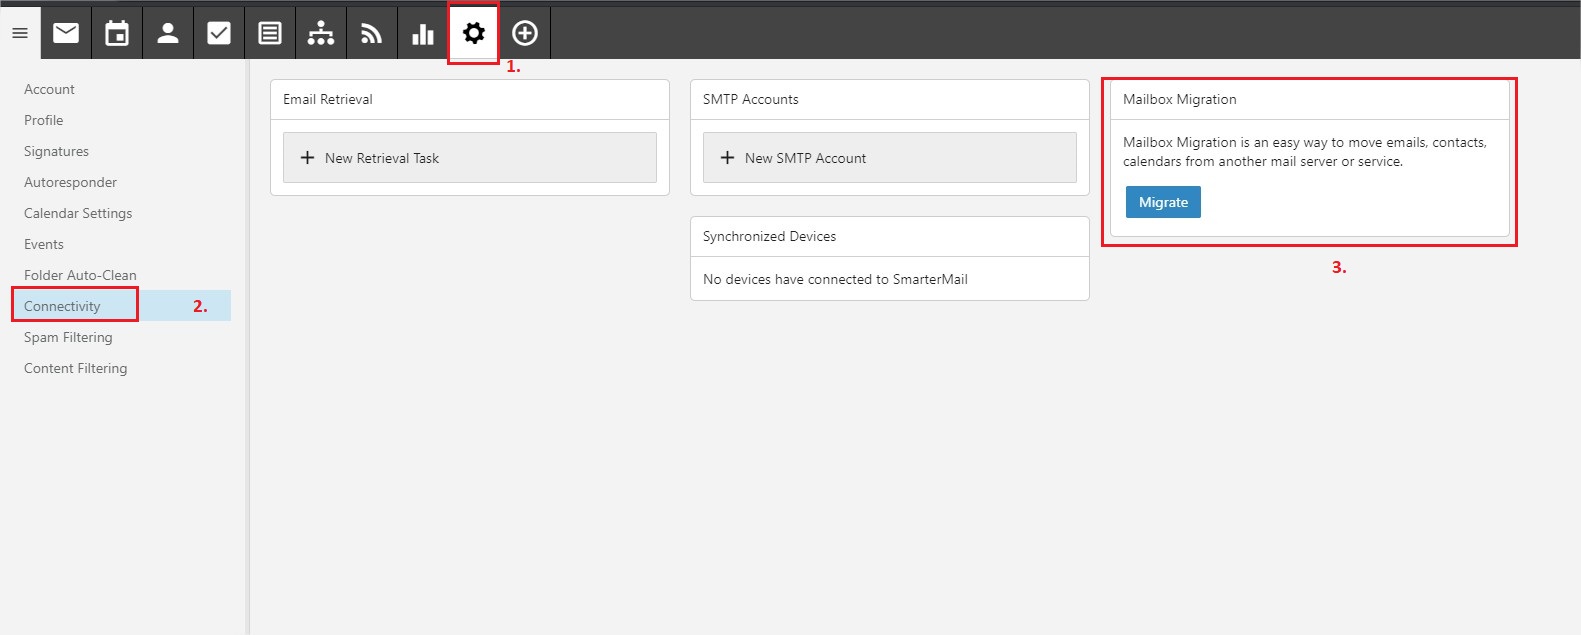
Task: Open the org chart hierarchy icon
Action: tap(321, 33)
